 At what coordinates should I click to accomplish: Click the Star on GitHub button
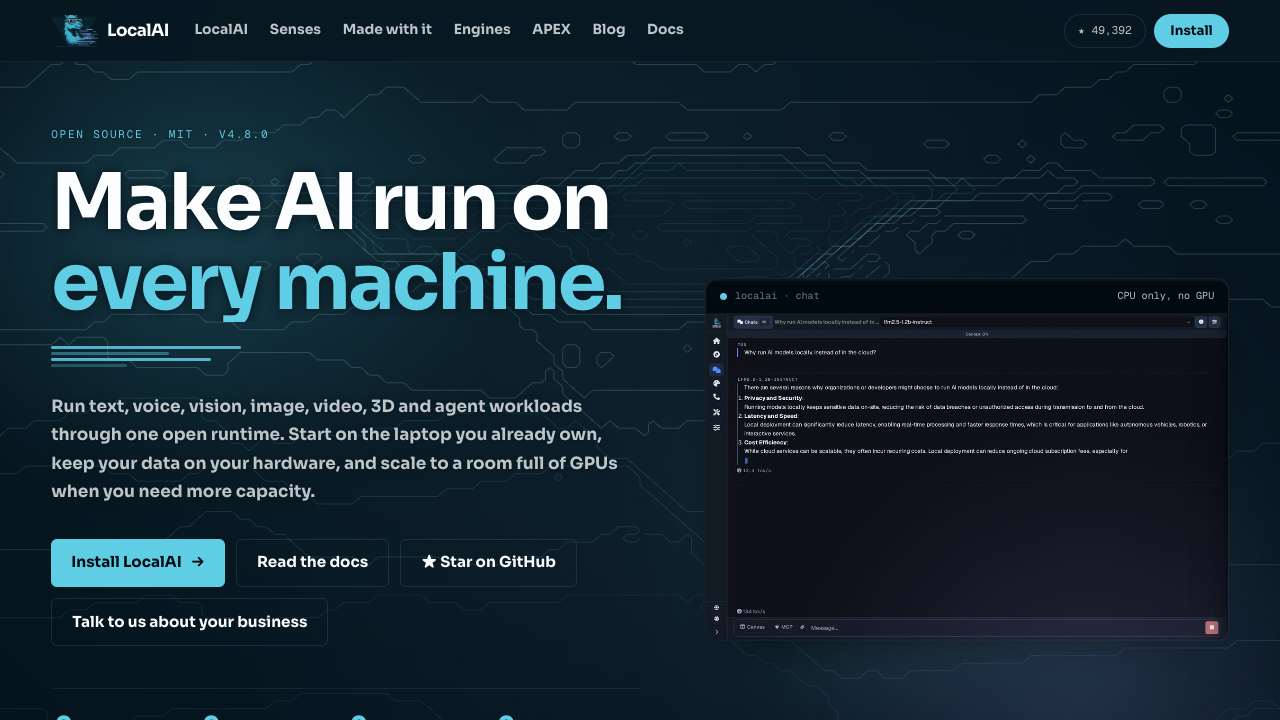tap(488, 563)
